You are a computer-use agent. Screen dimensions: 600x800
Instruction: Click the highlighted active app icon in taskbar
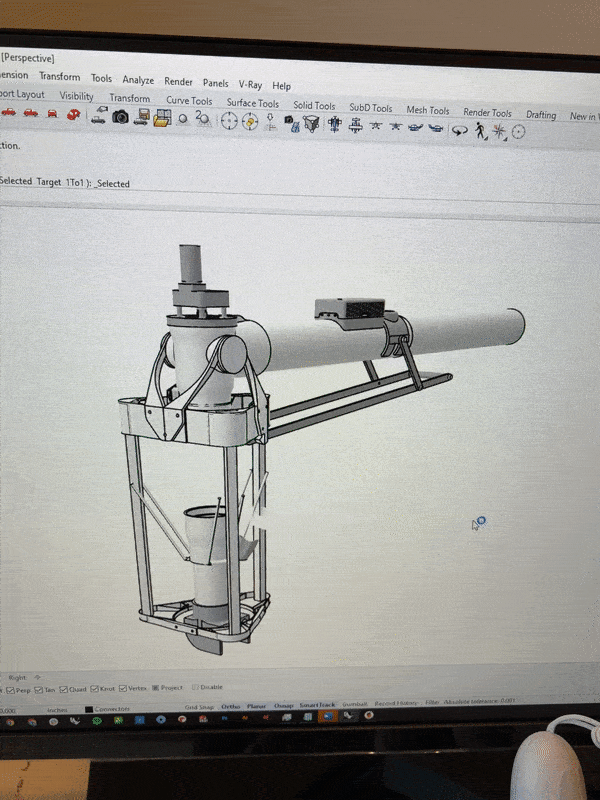pos(328,716)
